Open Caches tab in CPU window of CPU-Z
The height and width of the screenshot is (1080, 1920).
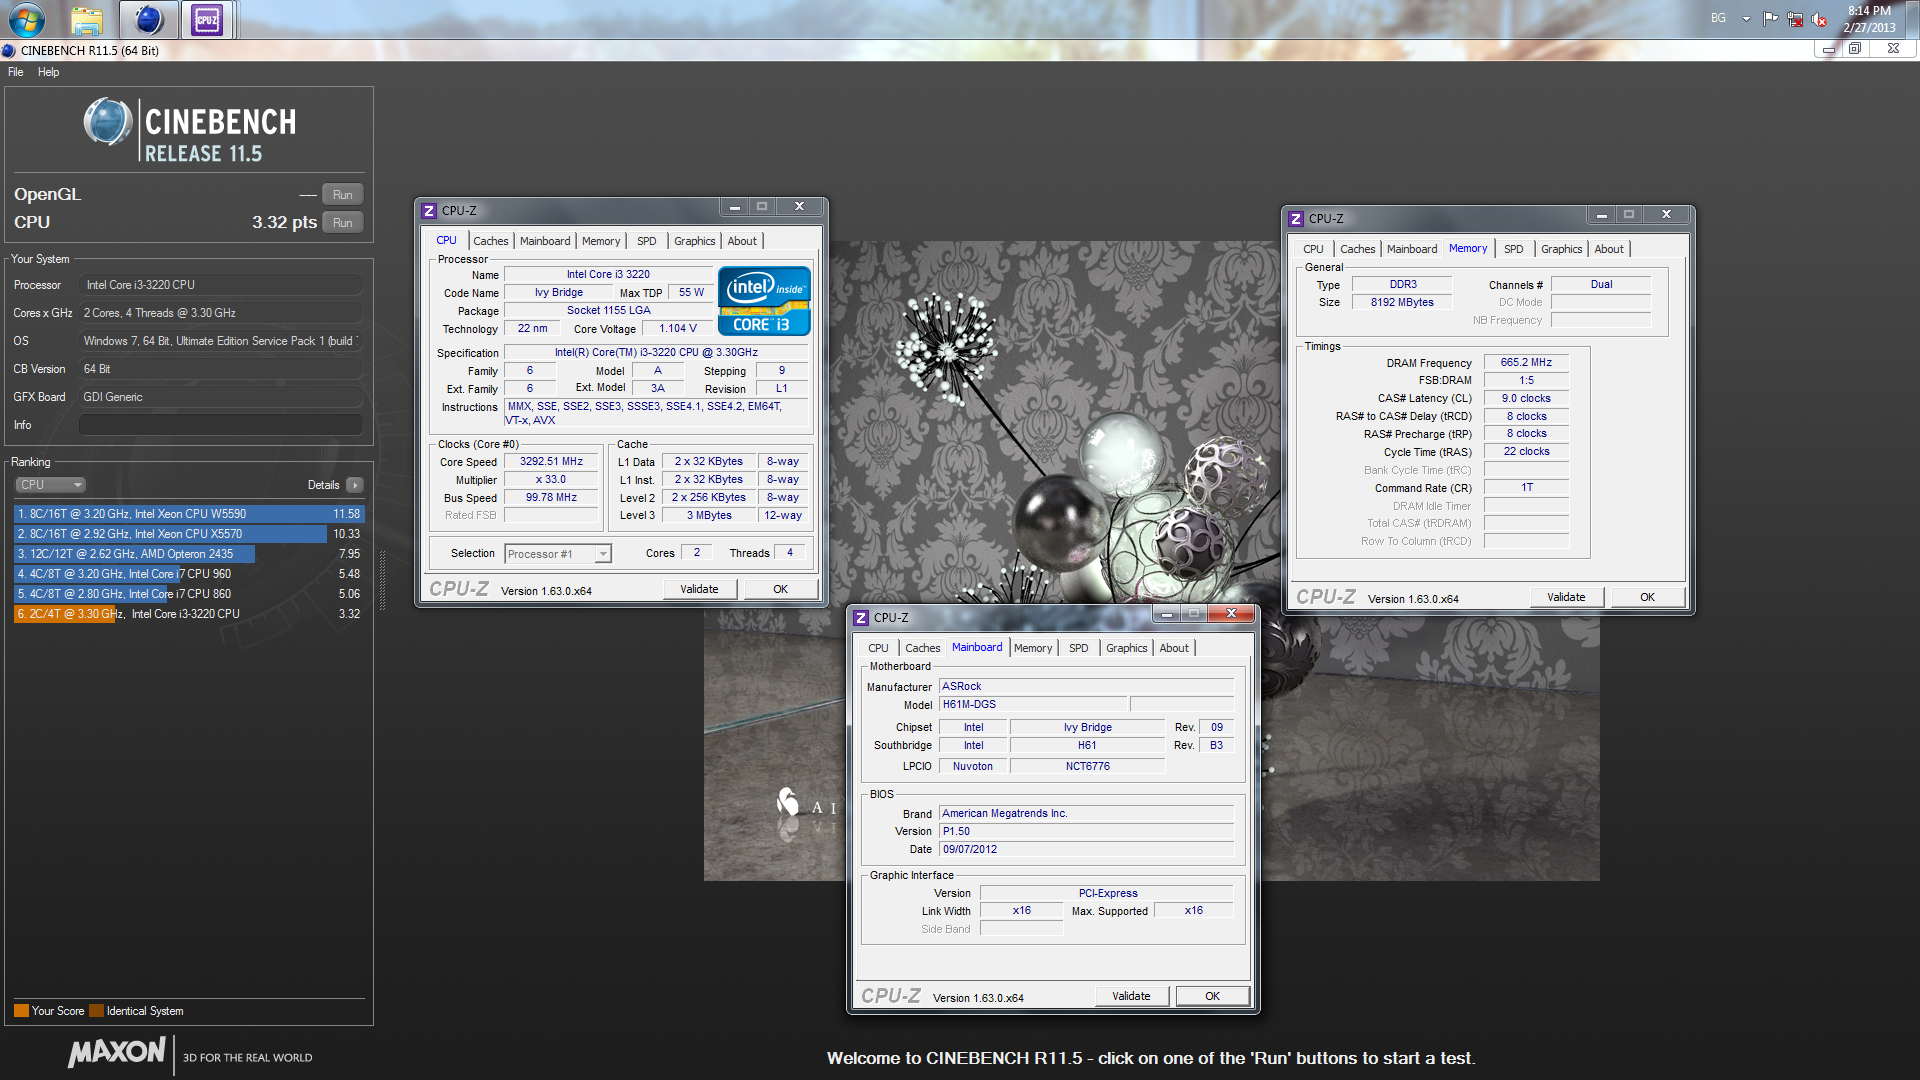491,241
